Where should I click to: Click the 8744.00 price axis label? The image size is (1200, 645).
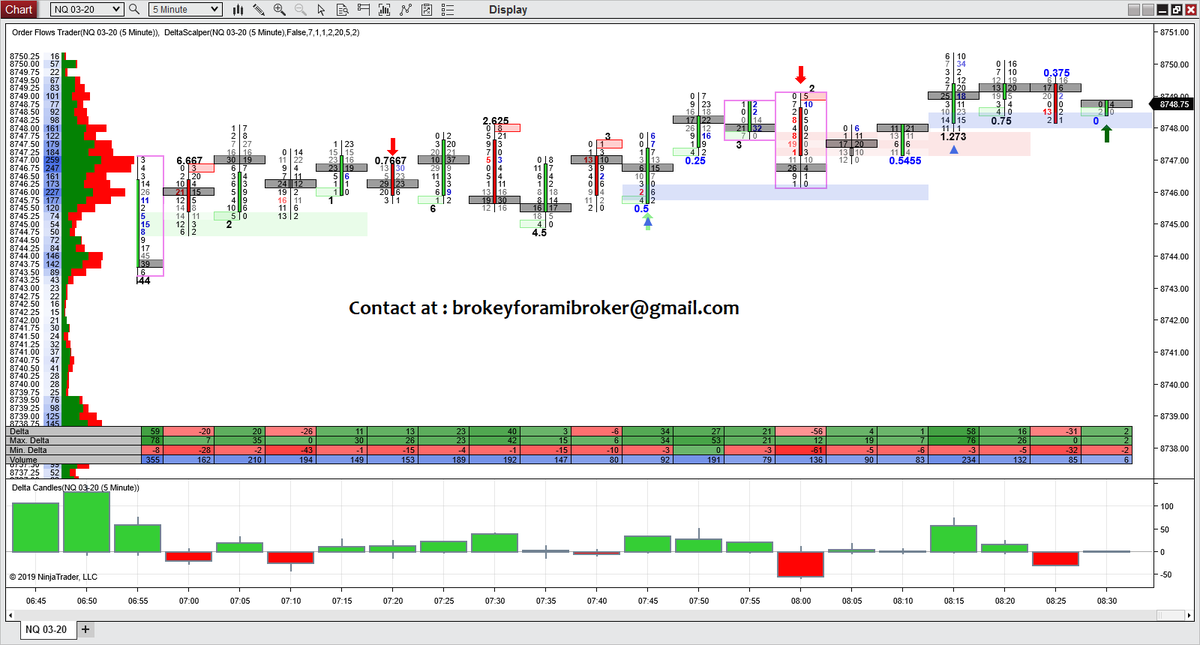tap(1177, 256)
